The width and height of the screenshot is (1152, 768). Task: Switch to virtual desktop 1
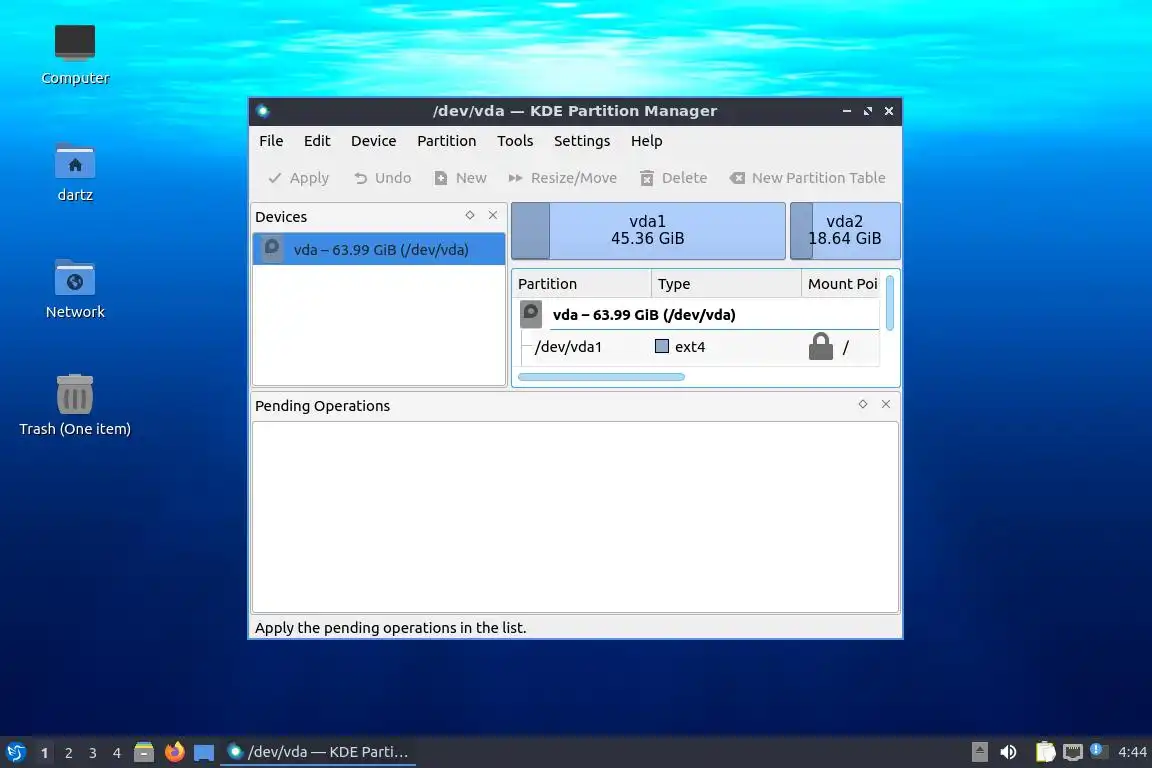(45, 753)
